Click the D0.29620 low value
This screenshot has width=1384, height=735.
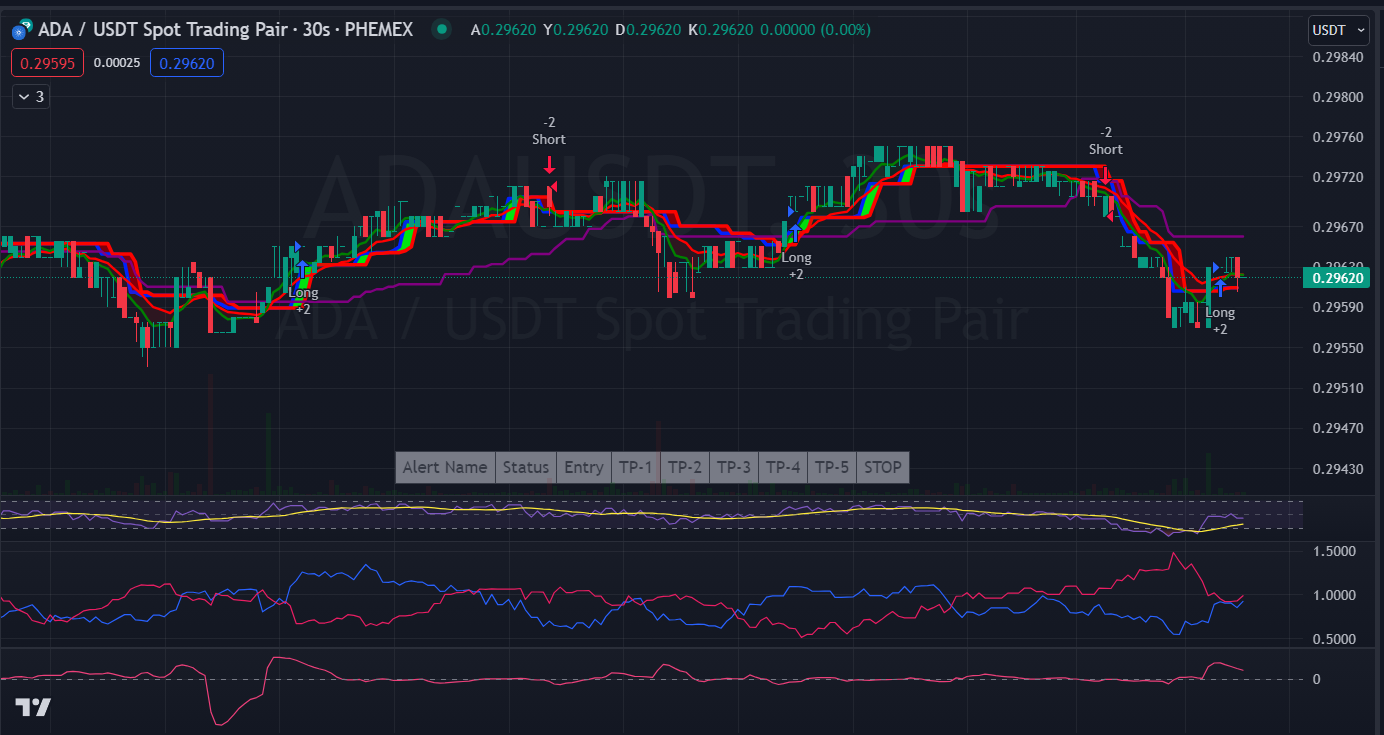tap(648, 30)
